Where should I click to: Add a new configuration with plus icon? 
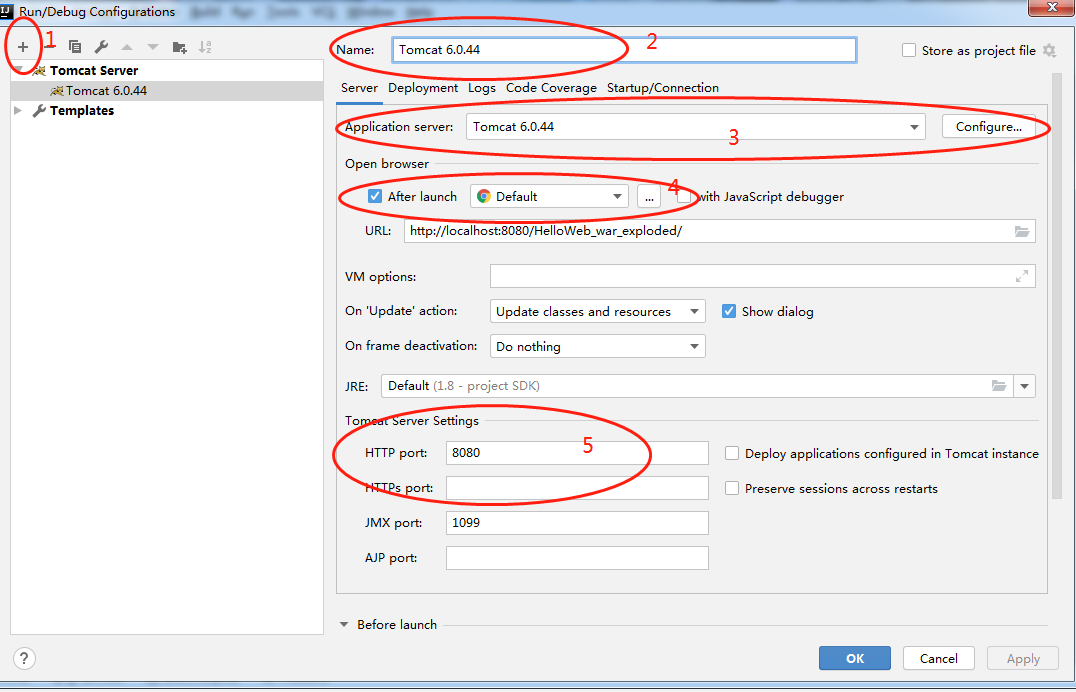23,47
